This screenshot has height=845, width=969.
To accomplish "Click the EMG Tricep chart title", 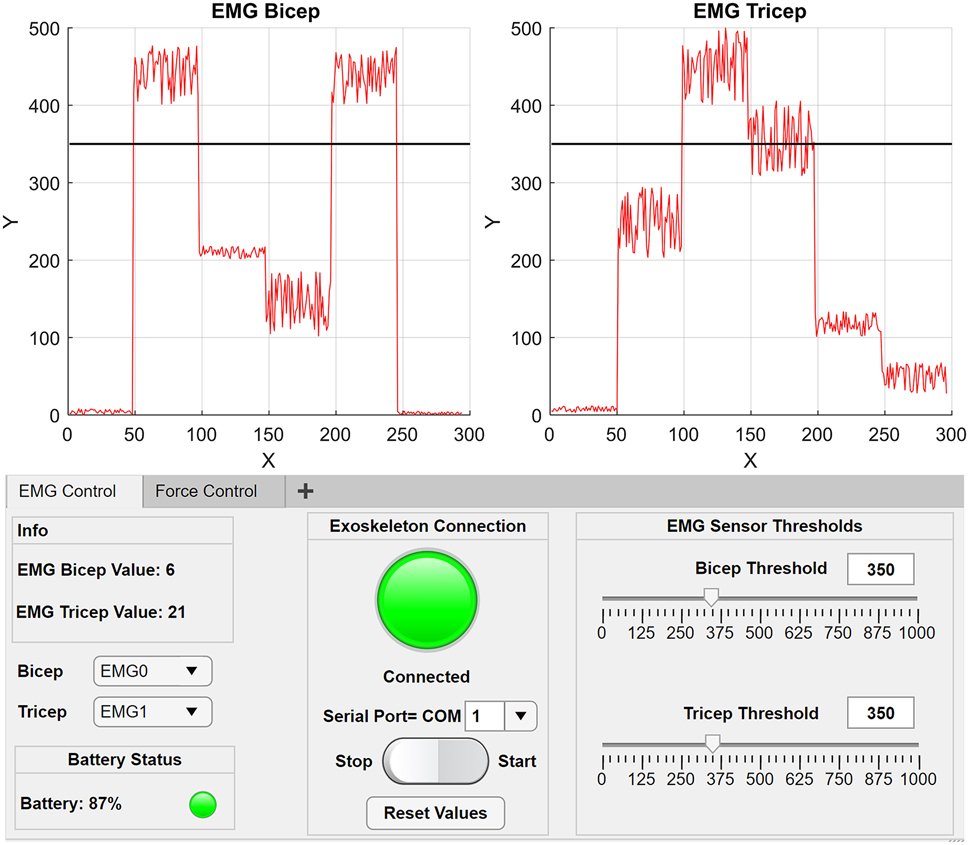I will click(750, 12).
